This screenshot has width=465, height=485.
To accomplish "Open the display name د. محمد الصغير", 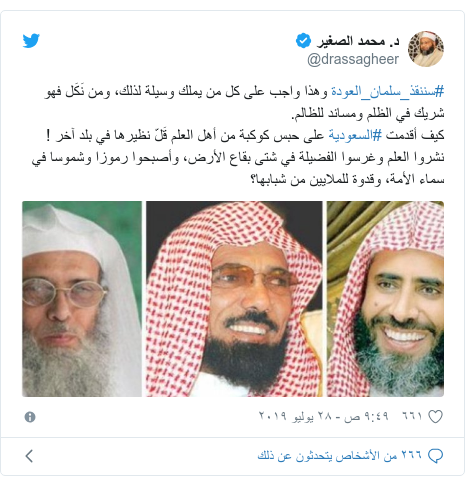I will pos(358,41).
